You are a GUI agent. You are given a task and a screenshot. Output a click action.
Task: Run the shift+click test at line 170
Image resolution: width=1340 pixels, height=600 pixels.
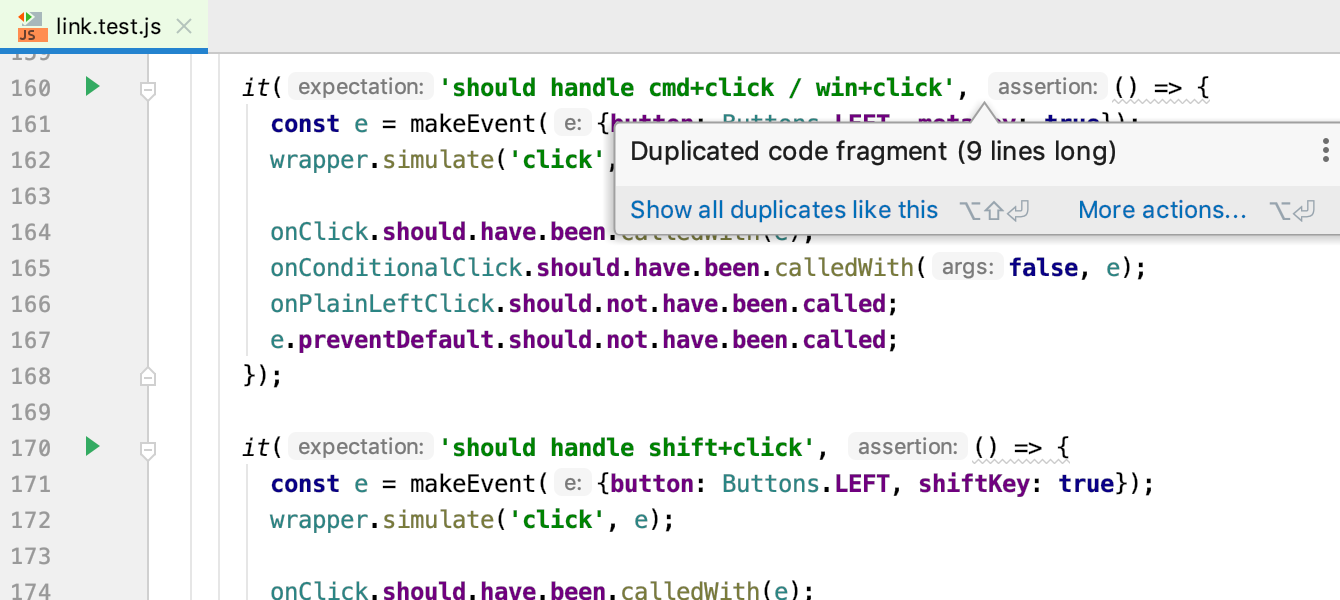point(92,447)
